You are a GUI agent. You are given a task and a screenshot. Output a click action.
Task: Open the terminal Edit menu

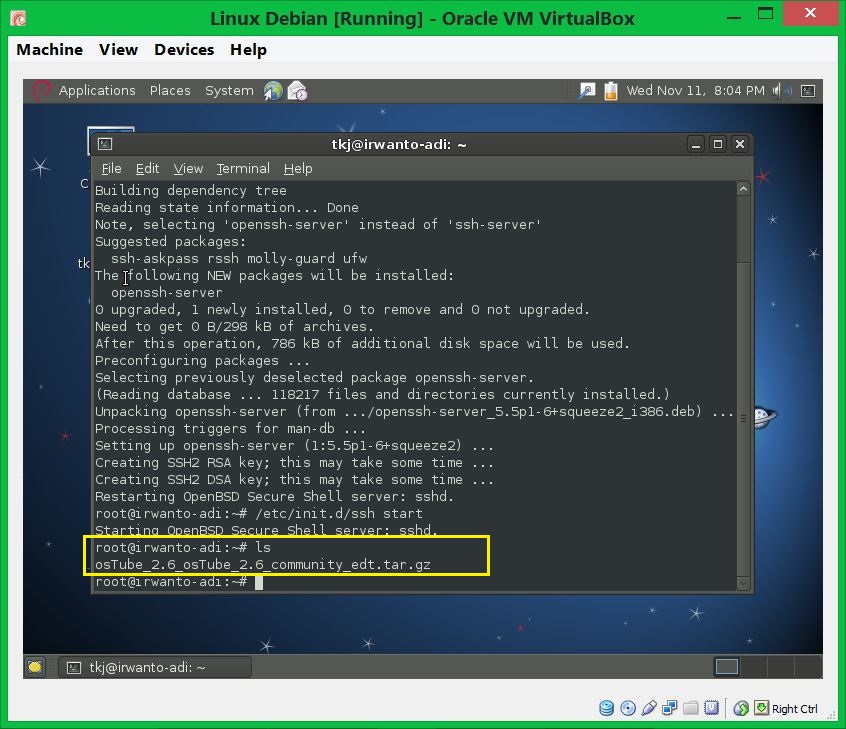coord(147,169)
